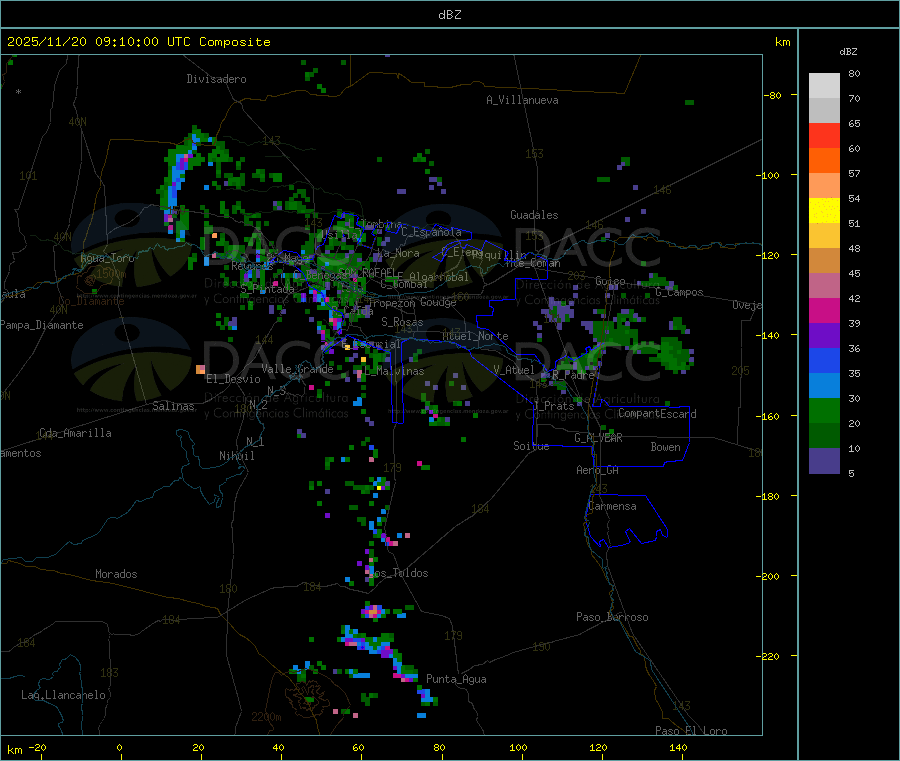The image size is (900, 761).
Task: Click the Guadales location label
Action: pos(534,215)
